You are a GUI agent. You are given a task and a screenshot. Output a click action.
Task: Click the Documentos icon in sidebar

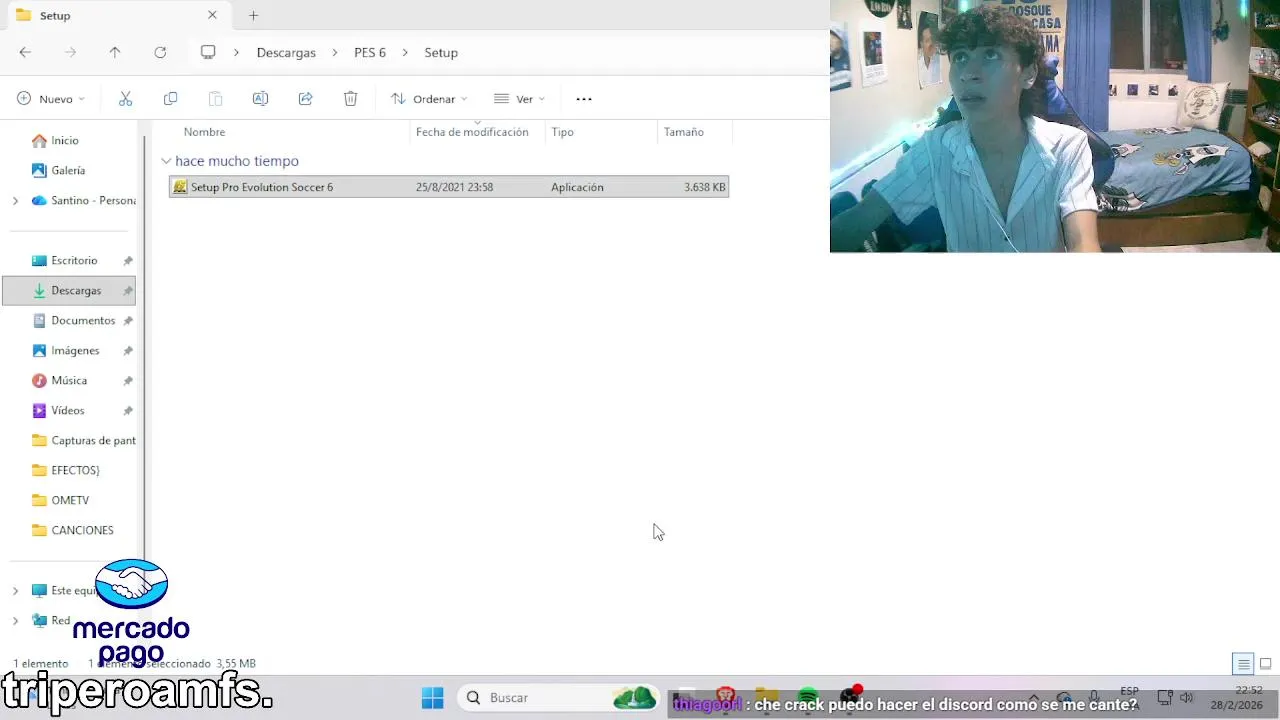[39, 320]
